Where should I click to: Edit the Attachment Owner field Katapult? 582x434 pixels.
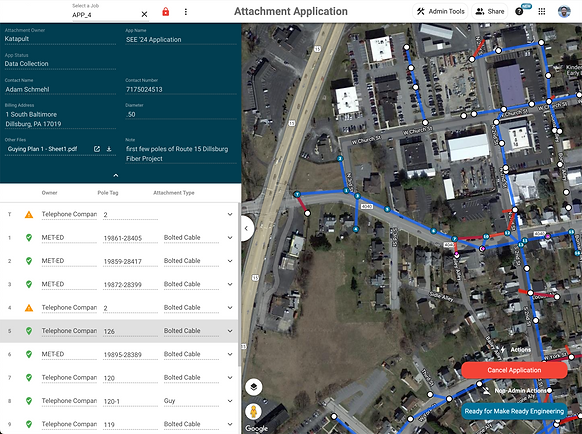pos(60,39)
